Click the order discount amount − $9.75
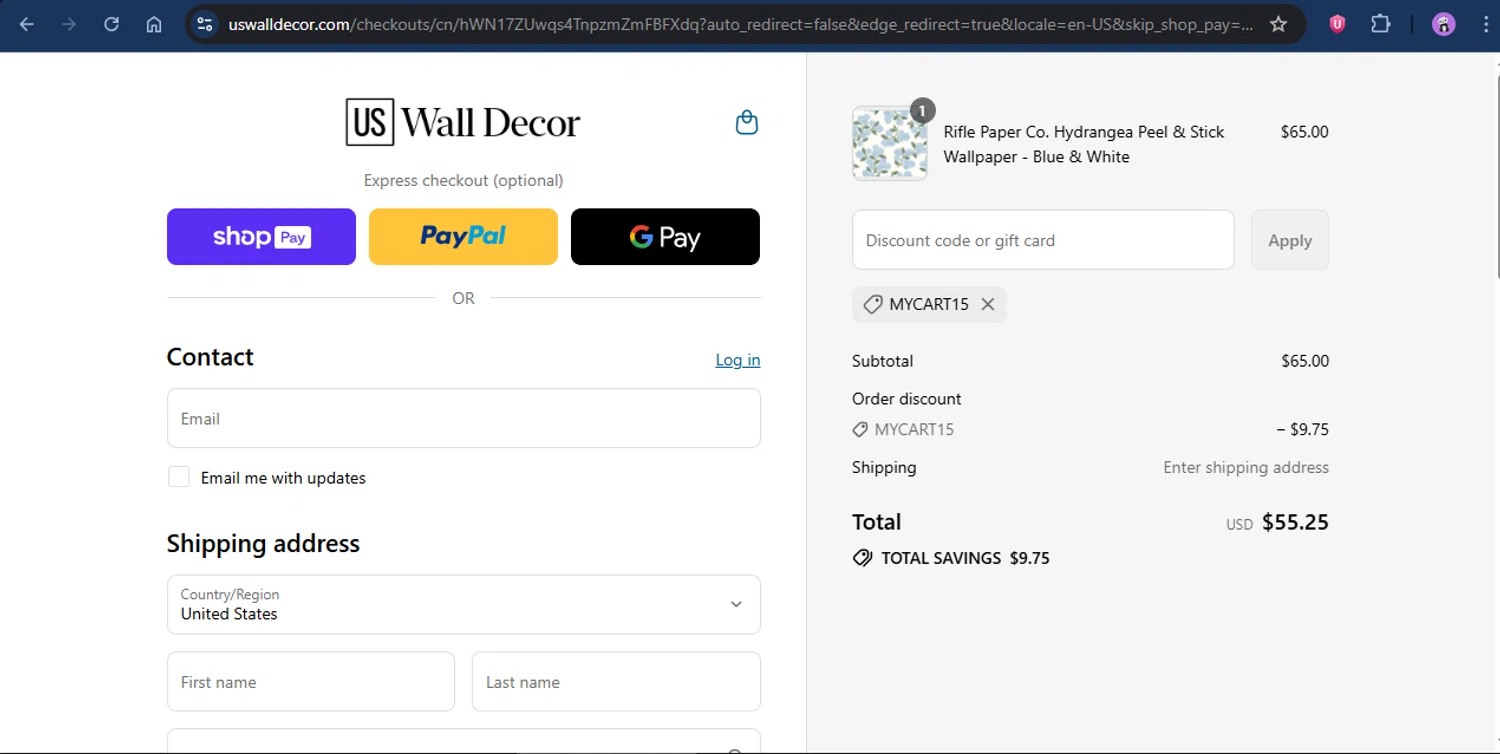 click(x=1302, y=429)
